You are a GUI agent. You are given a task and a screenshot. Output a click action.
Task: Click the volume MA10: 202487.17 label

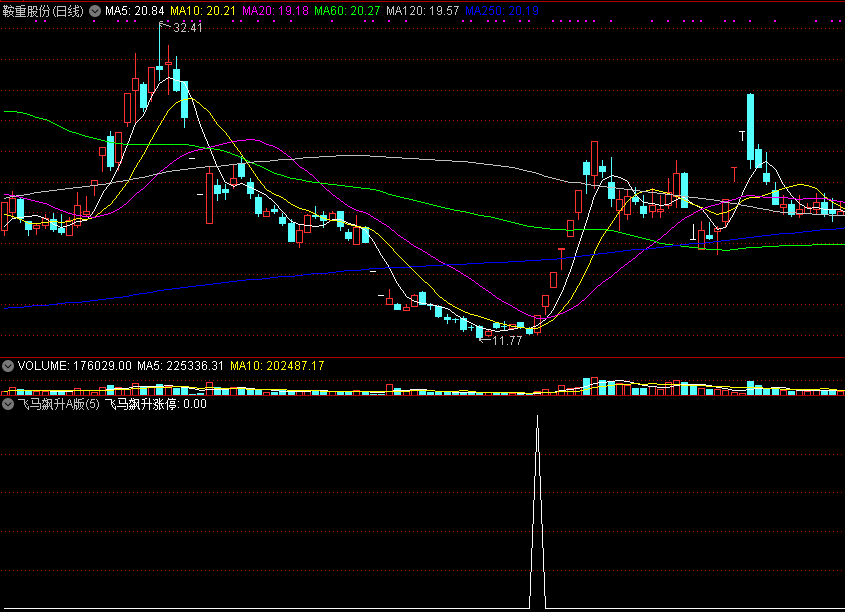[x=277, y=366]
